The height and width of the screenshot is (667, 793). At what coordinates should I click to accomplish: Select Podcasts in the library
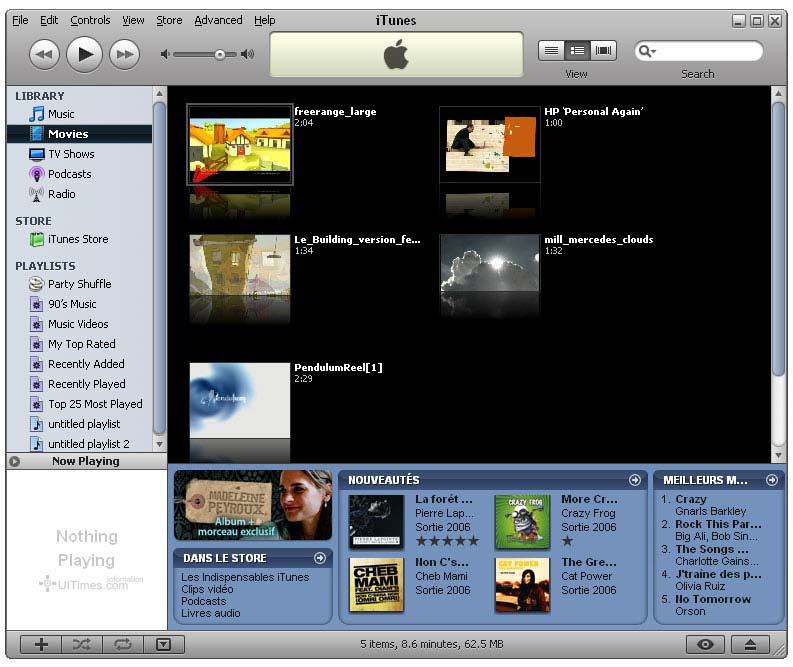pyautogui.click(x=69, y=174)
